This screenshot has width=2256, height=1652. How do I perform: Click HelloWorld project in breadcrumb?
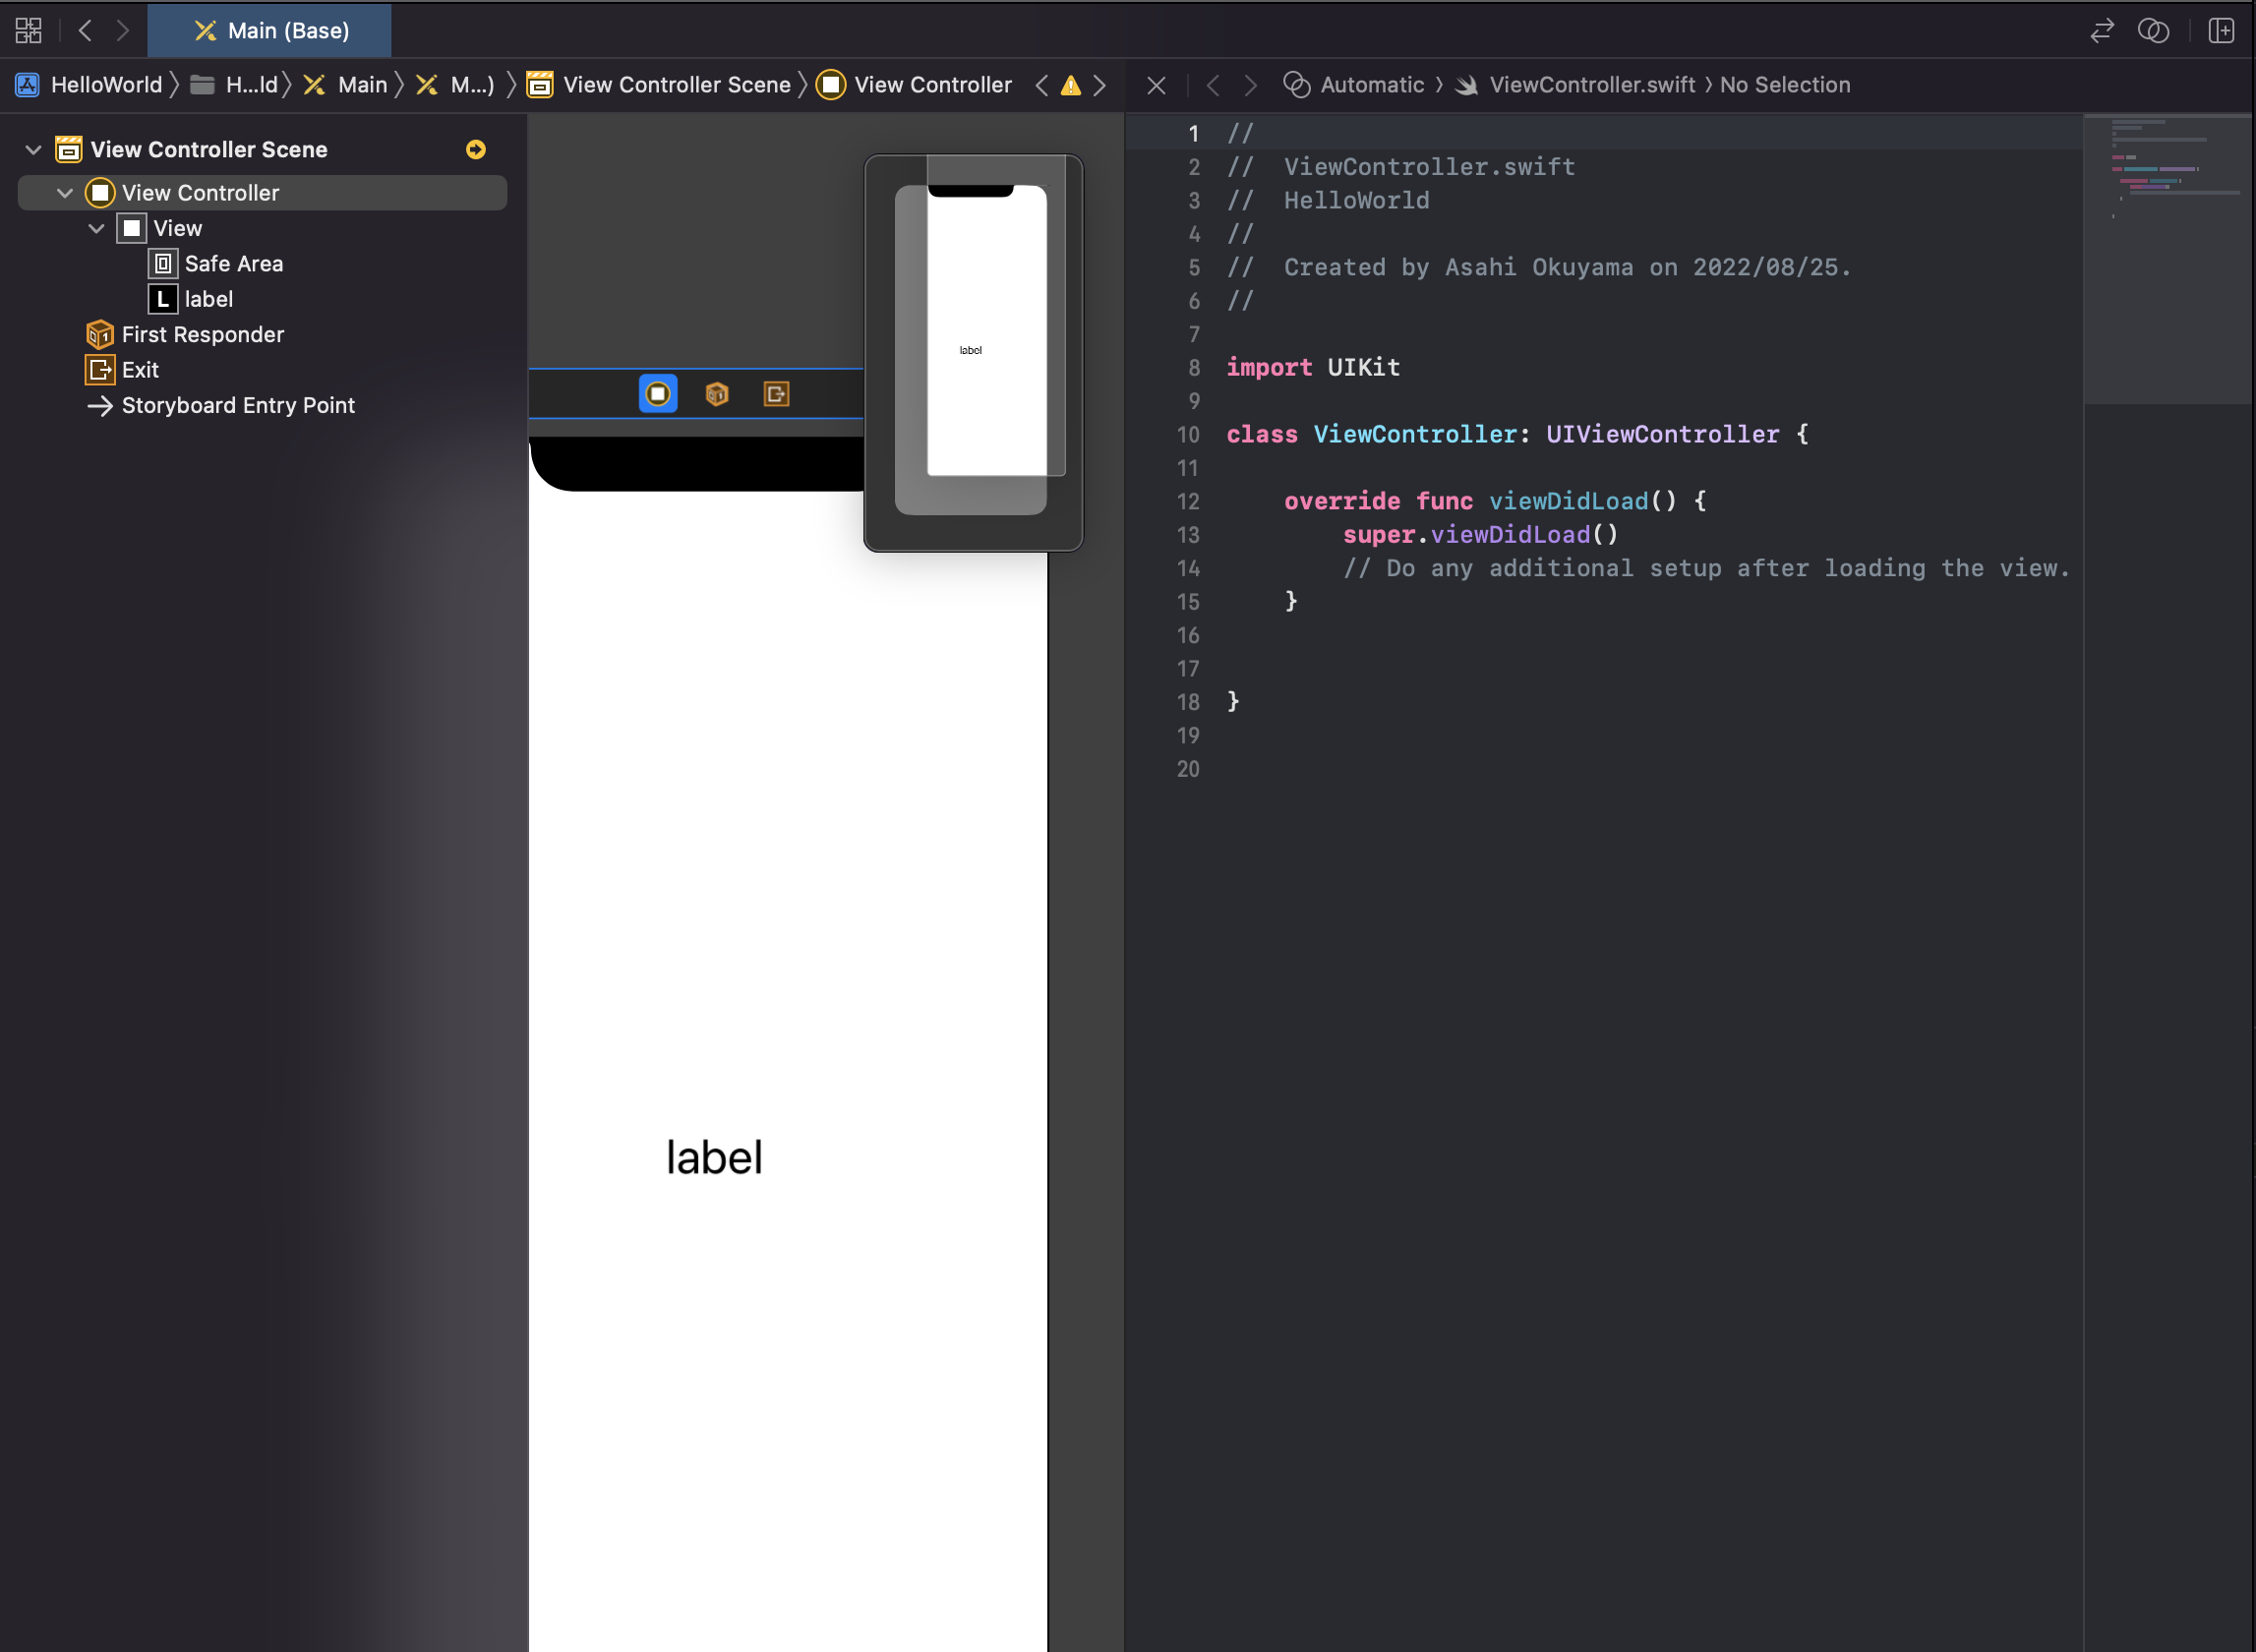(105, 85)
